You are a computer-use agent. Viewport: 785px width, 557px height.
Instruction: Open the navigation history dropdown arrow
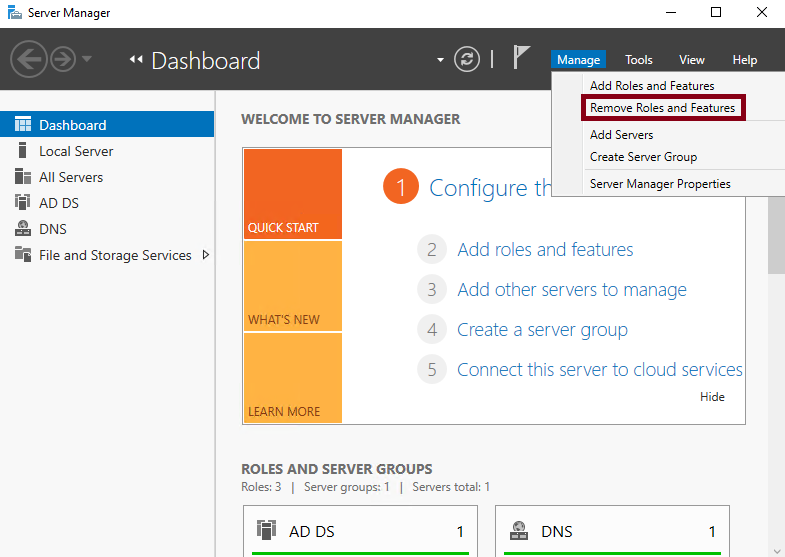tap(87, 59)
